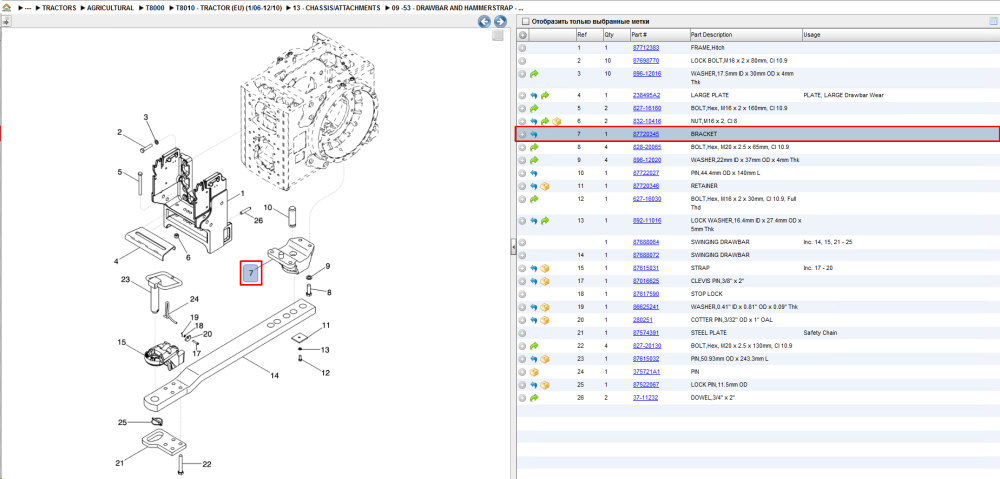
Task: Click the blue arrow icon on CLEVIS PIN row
Action: (534, 281)
